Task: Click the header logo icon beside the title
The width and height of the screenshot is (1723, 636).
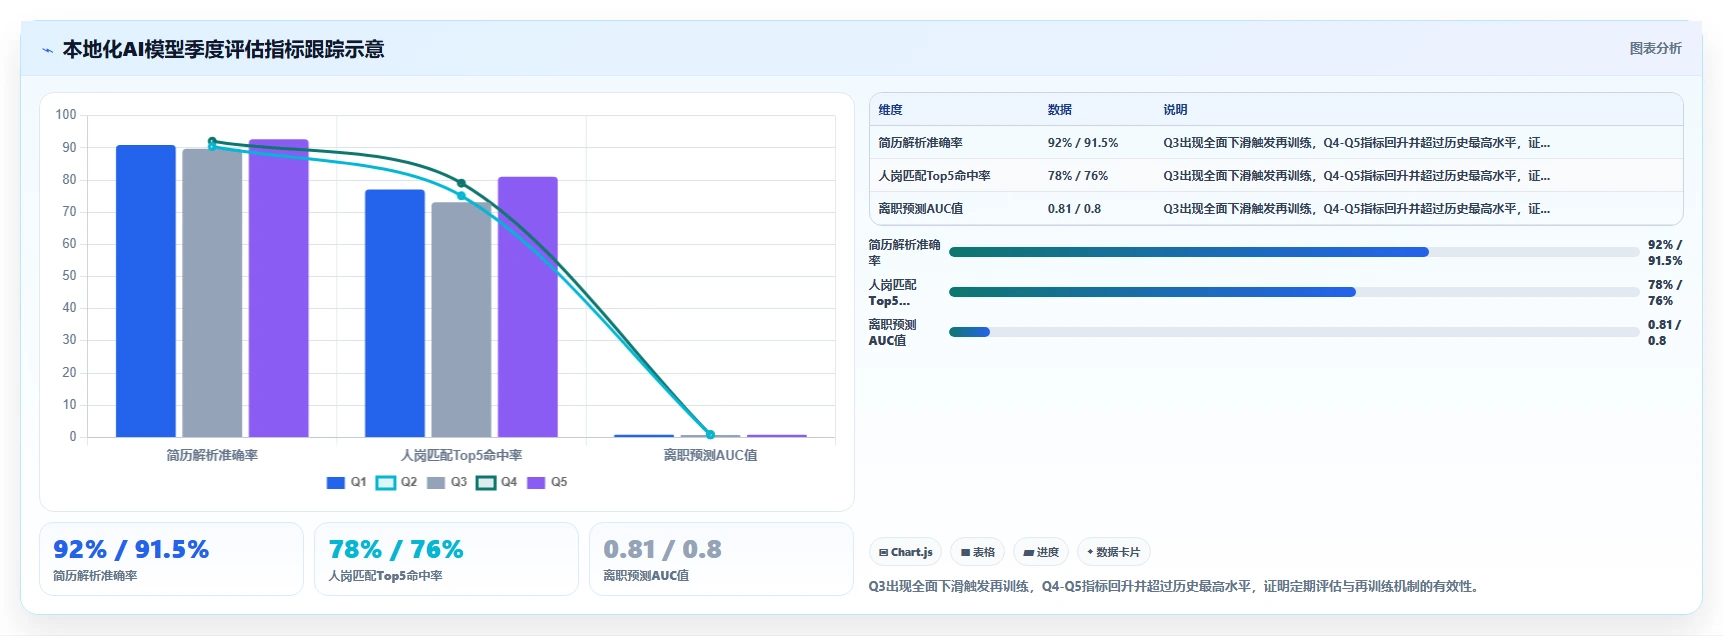Action: point(47,50)
